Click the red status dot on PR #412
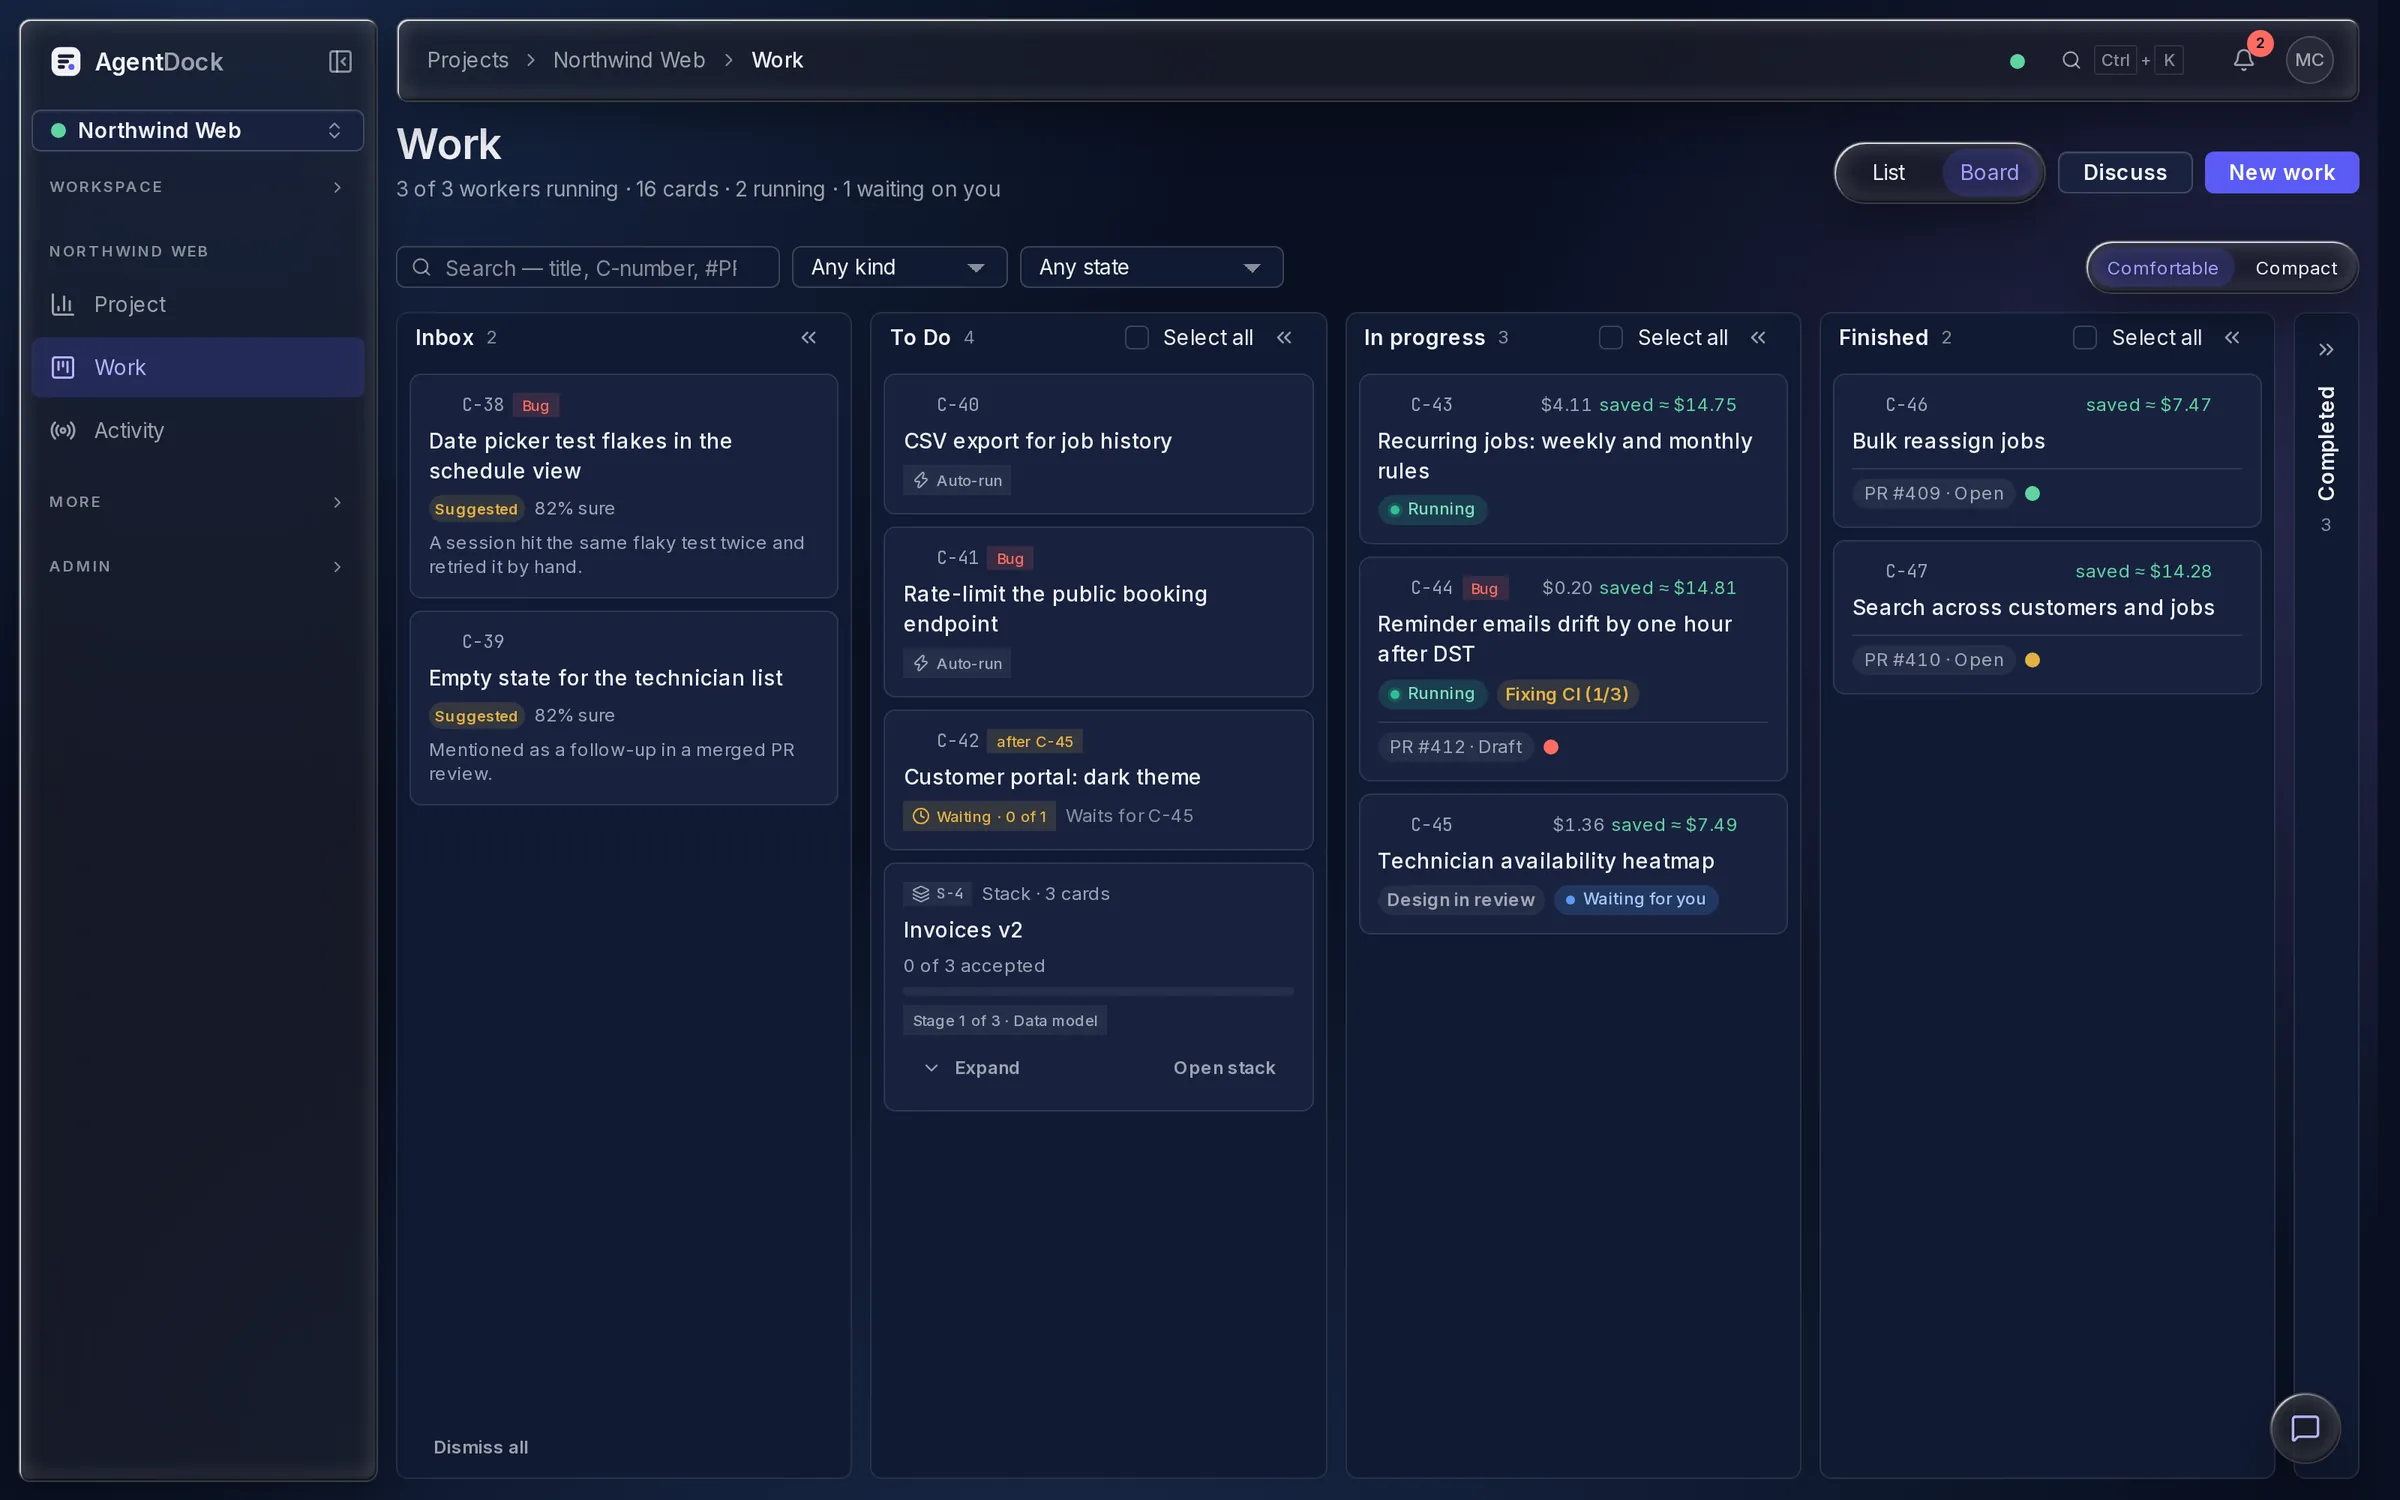 (1551, 747)
